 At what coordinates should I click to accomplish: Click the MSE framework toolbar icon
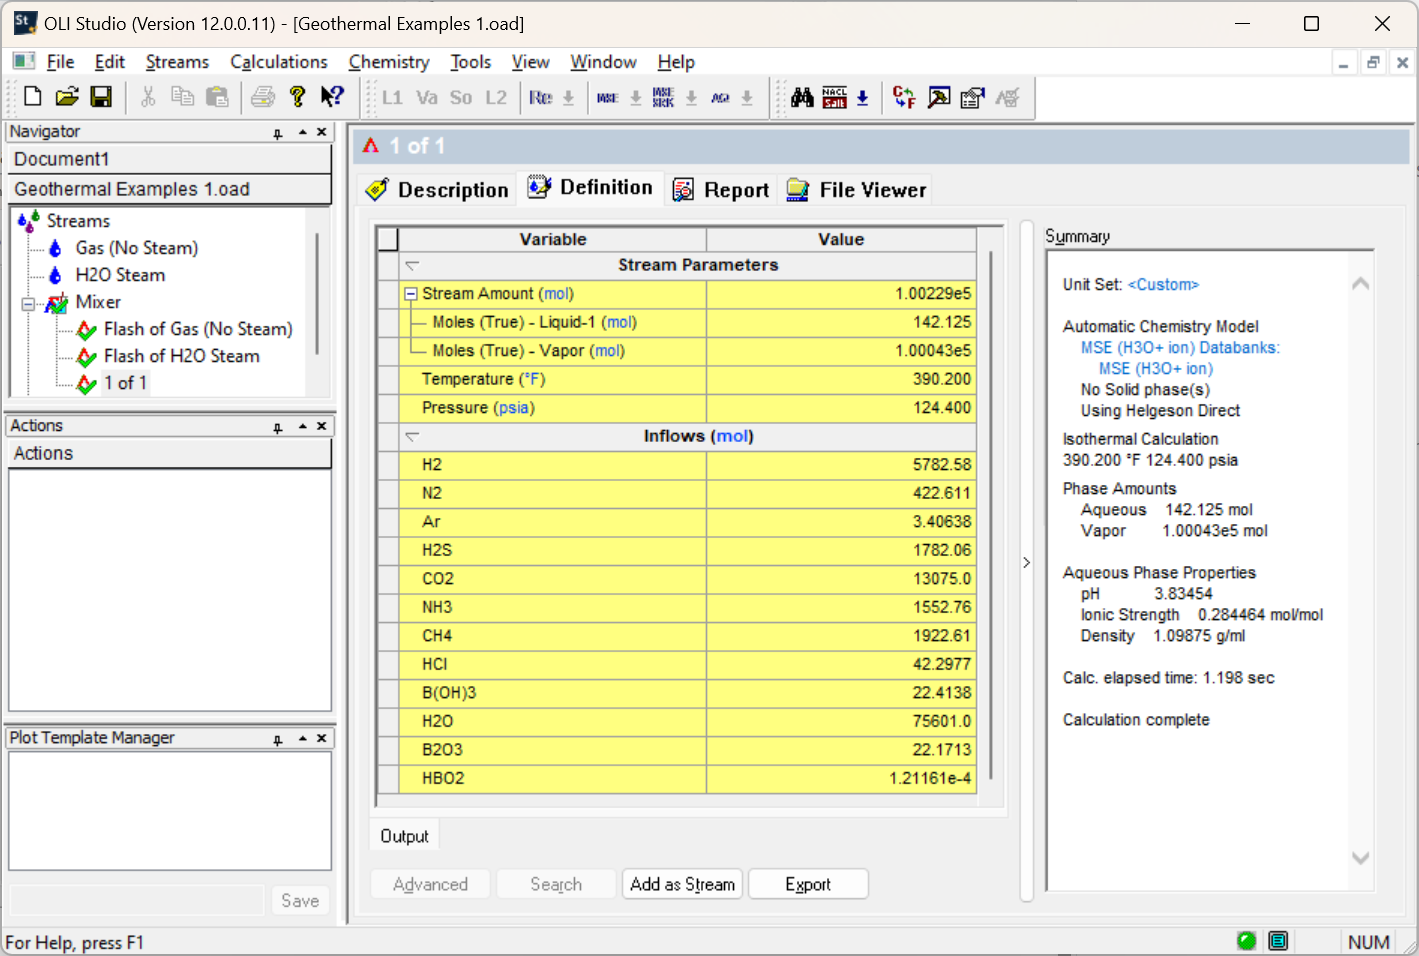click(607, 97)
